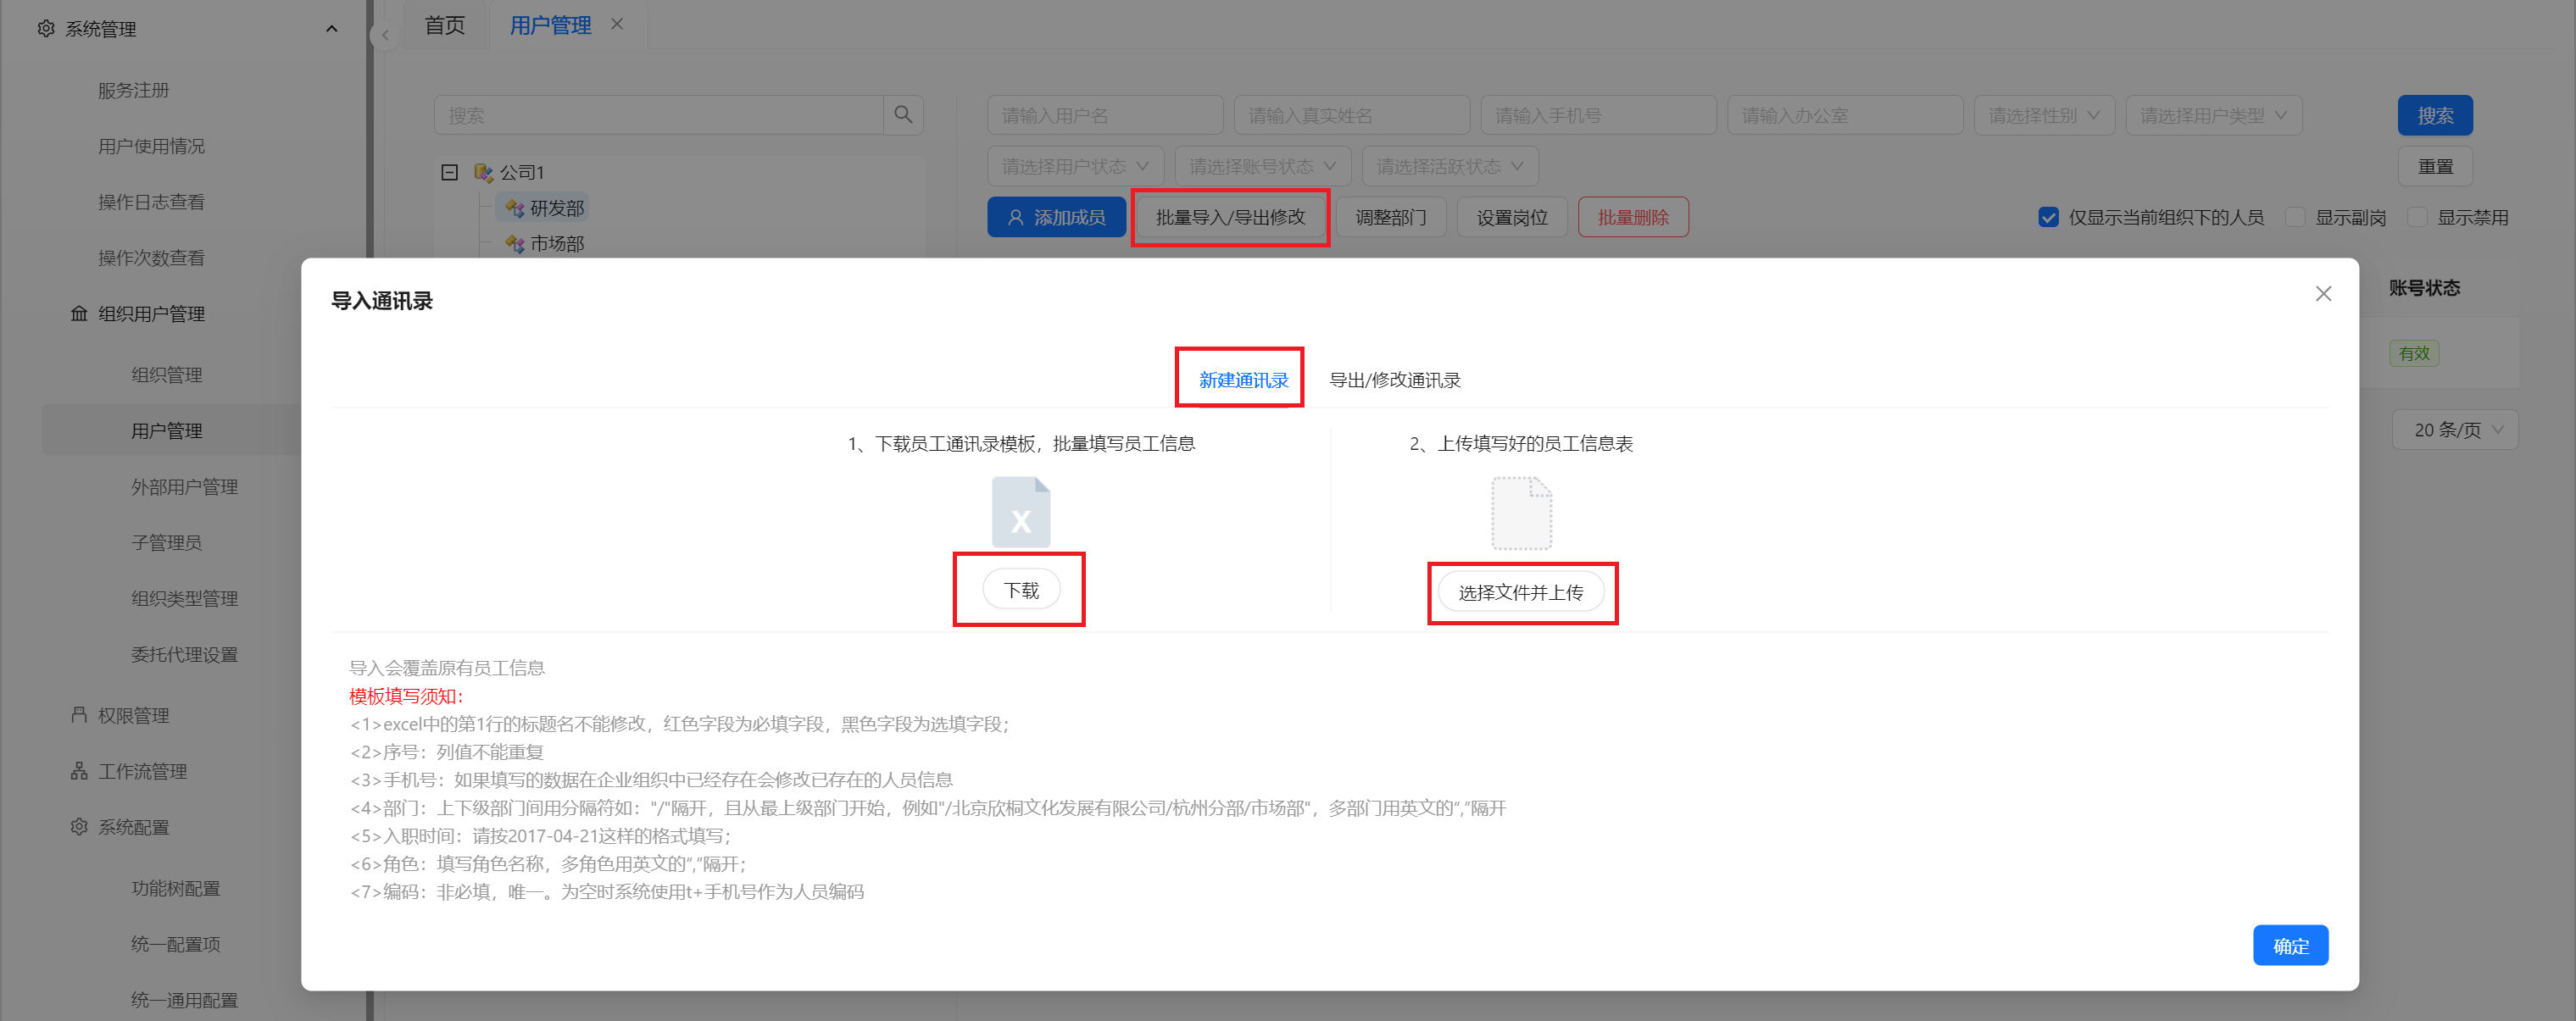The width and height of the screenshot is (2576, 1021).
Task: Open the 请选择用户类型 dropdown
Action: (x=2213, y=115)
